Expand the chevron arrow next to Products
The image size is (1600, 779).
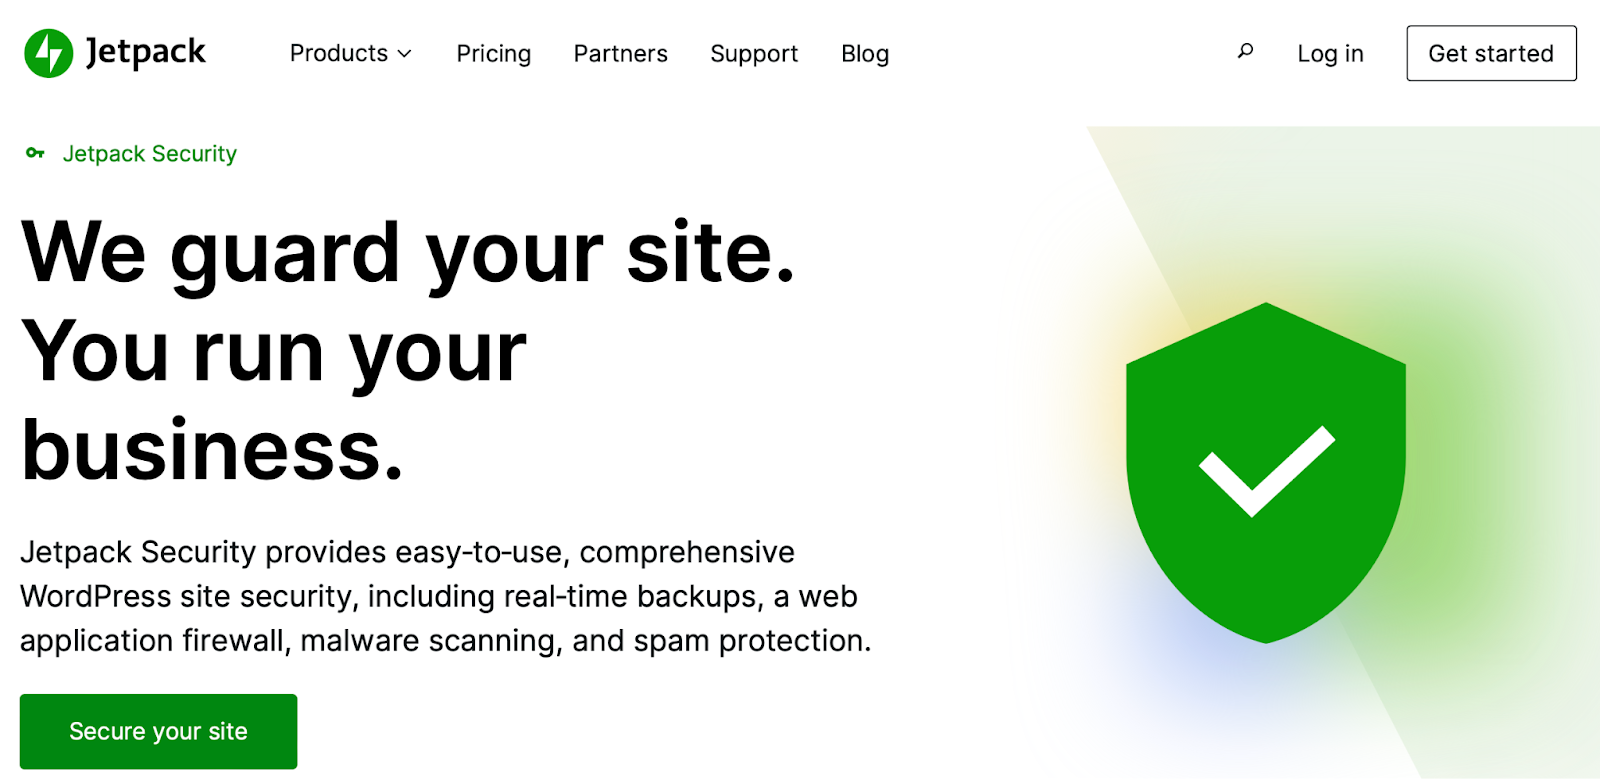pos(405,54)
